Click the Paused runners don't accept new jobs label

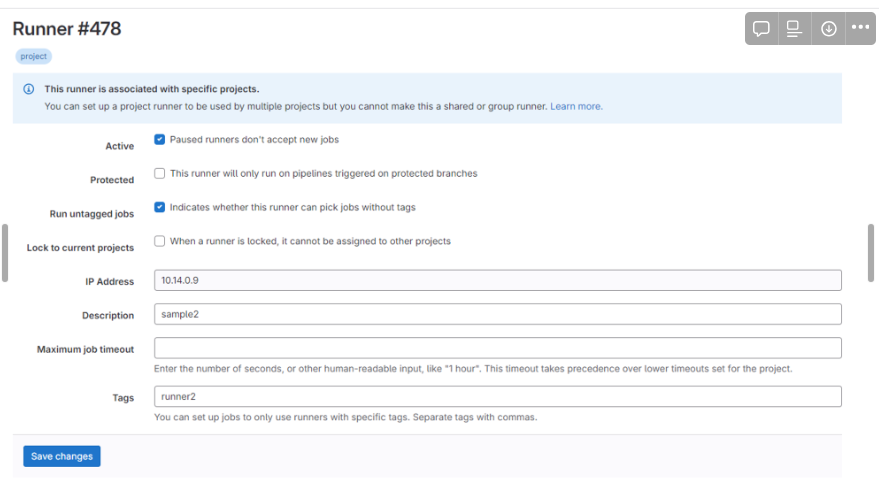(254, 140)
